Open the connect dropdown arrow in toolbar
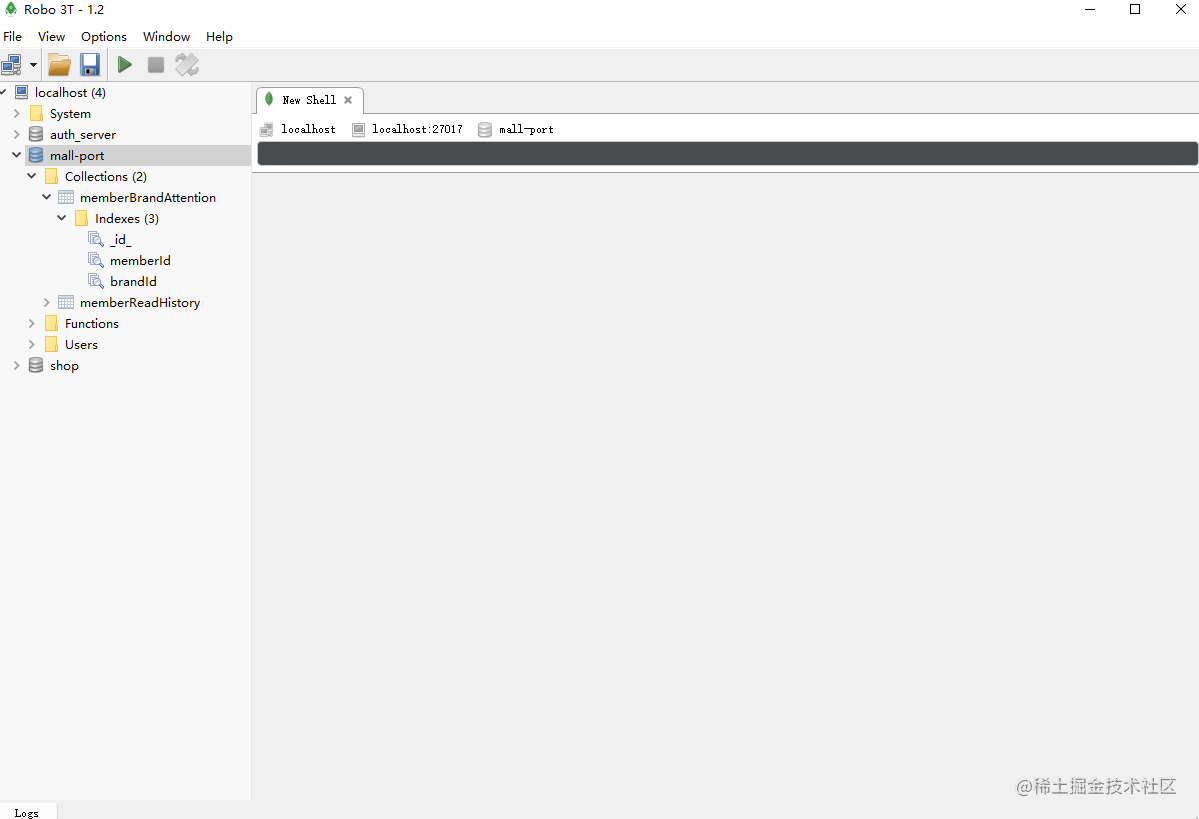 (33, 65)
